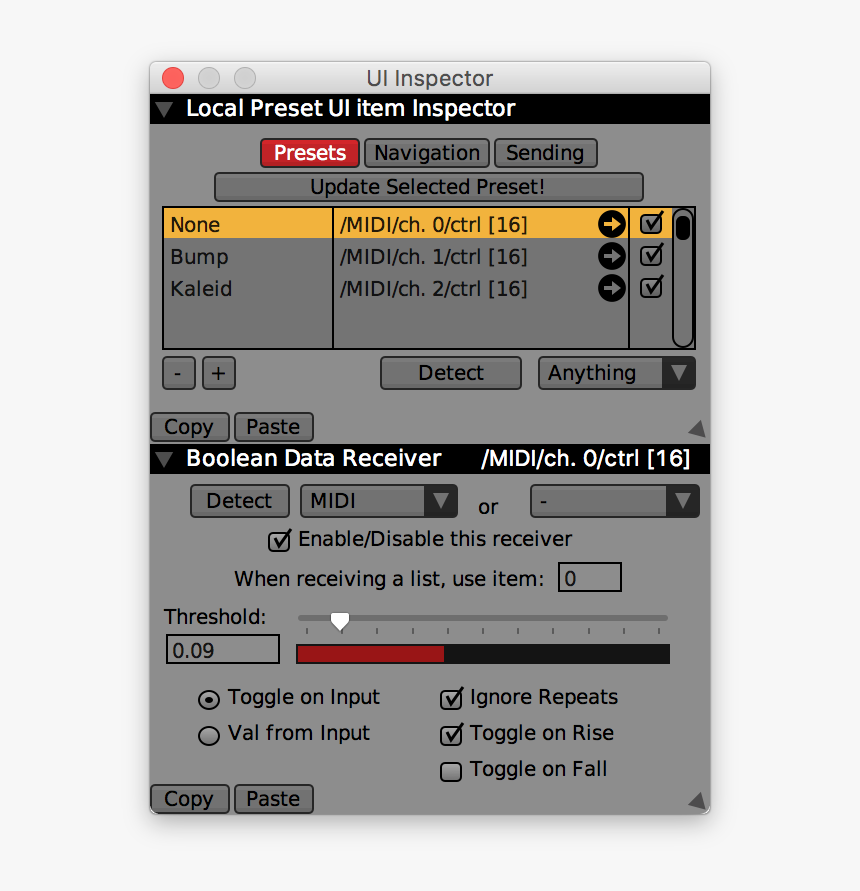The image size is (860, 891).
Task: Click the triangle at the panel's bottom right corner
Action: (699, 800)
